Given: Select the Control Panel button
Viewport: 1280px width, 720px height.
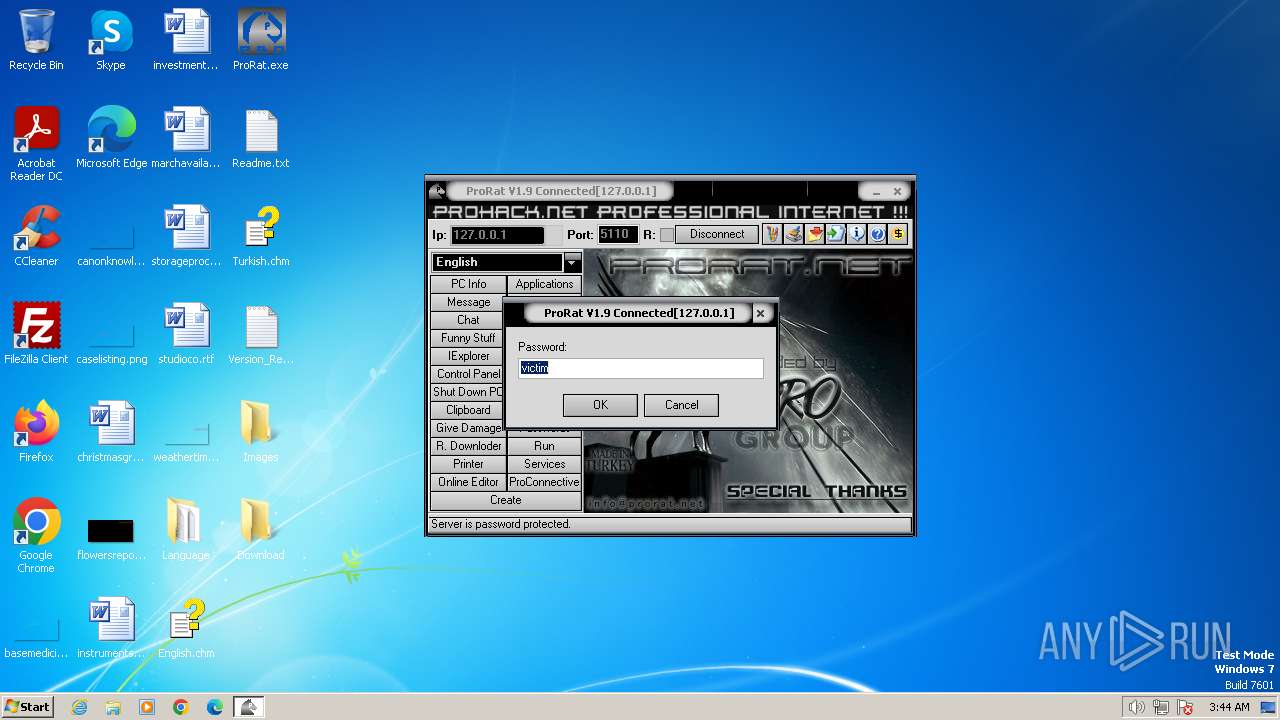Looking at the screenshot, I should [x=468, y=374].
